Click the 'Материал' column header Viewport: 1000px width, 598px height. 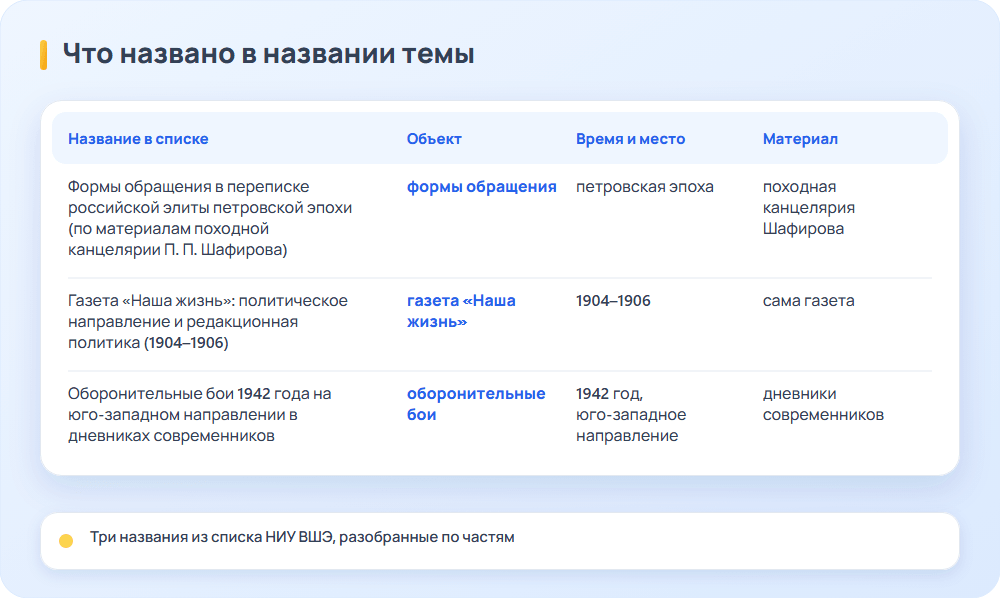pos(800,139)
